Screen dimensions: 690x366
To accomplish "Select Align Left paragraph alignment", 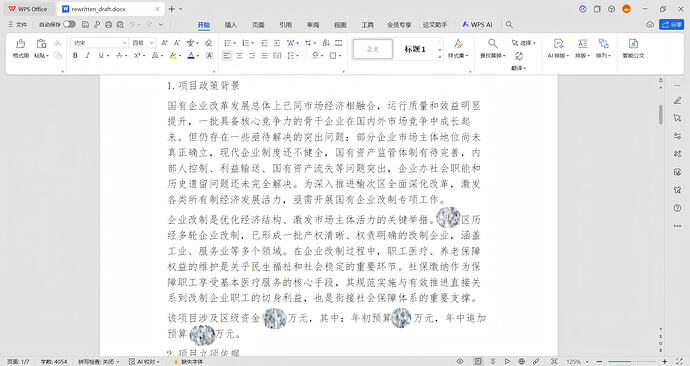I will click(x=227, y=55).
